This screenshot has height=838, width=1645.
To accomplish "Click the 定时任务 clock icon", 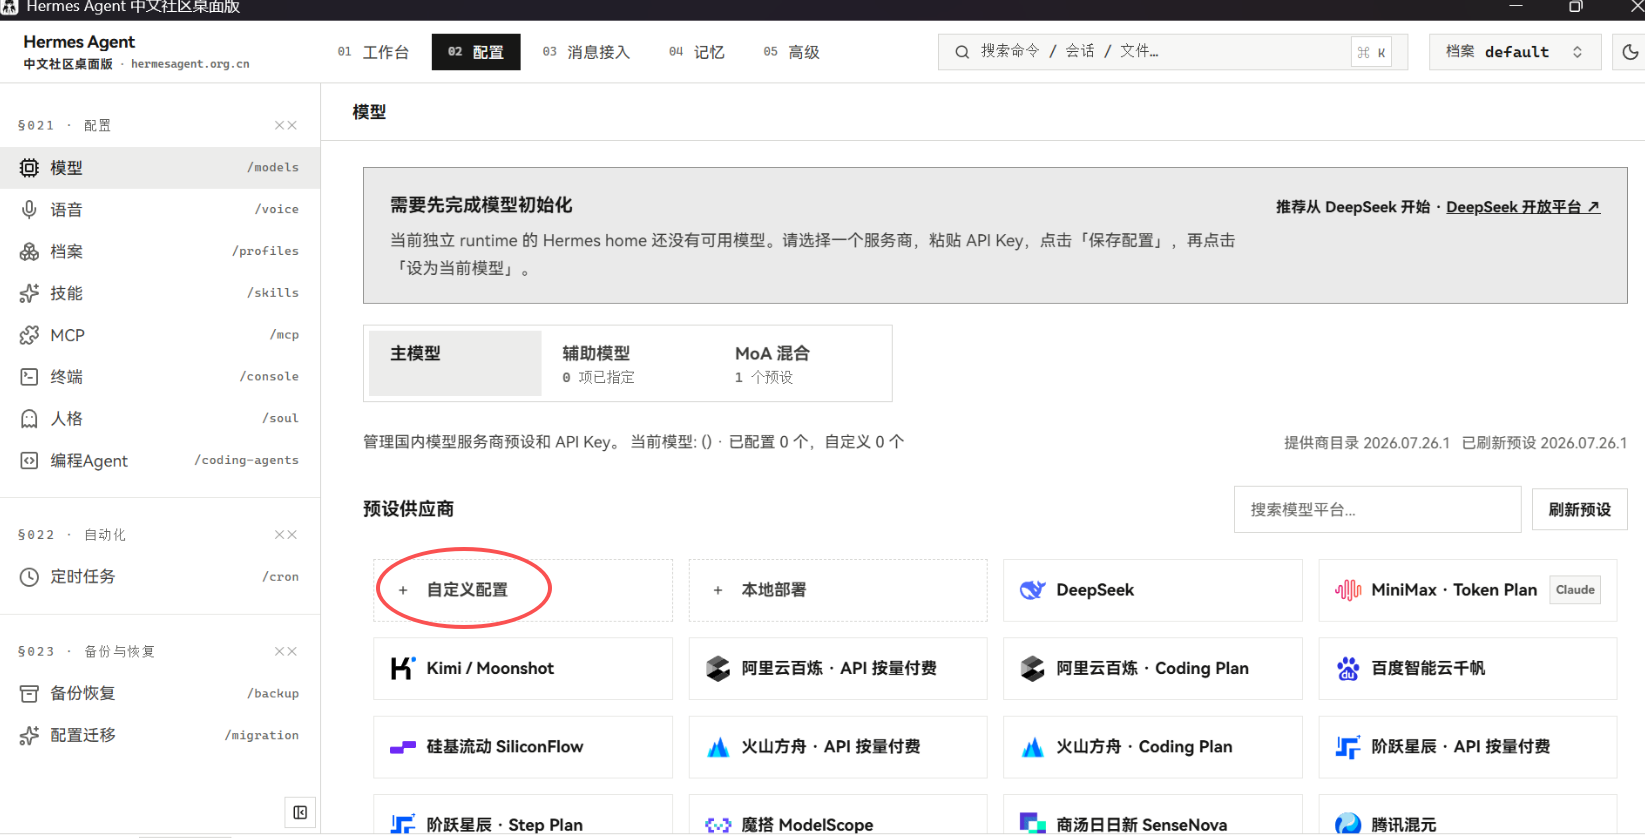I will [30, 577].
